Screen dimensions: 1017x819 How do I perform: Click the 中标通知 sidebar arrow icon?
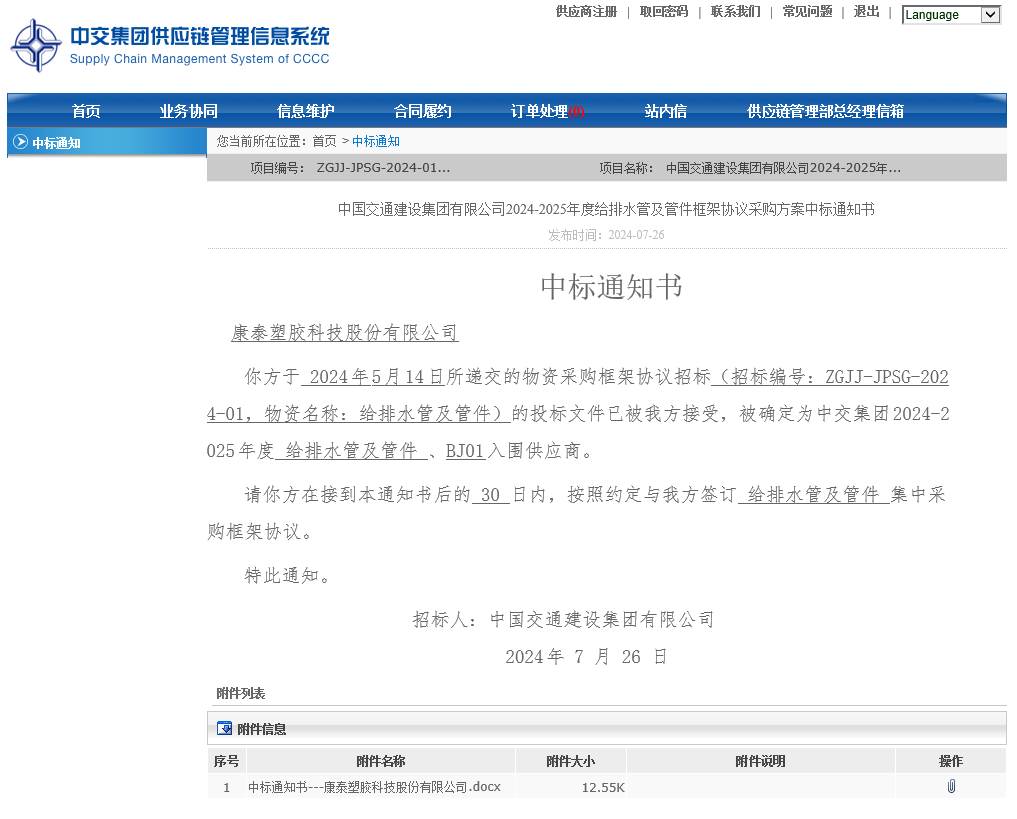tap(20, 142)
